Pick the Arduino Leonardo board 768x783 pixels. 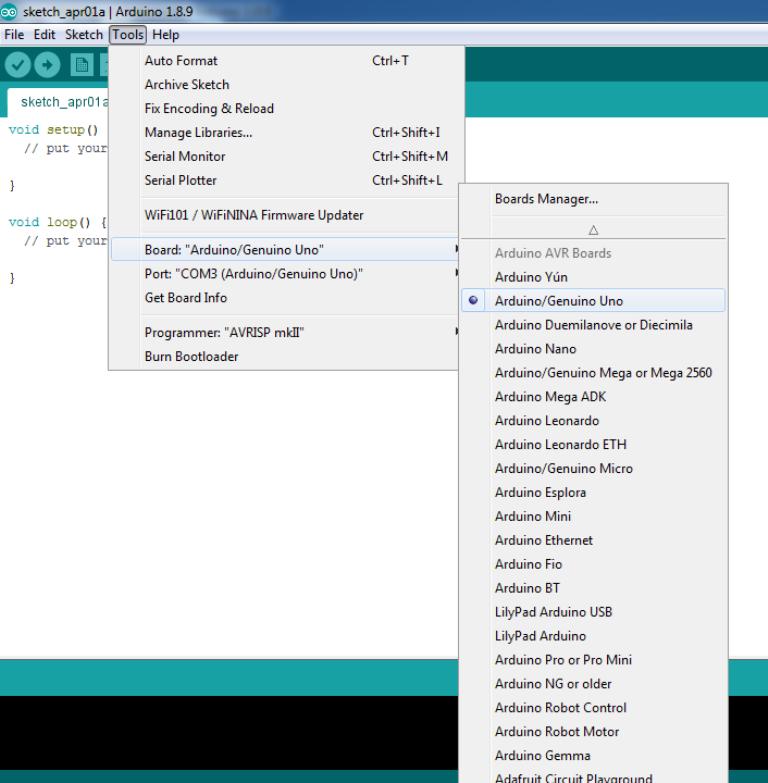click(x=593, y=420)
